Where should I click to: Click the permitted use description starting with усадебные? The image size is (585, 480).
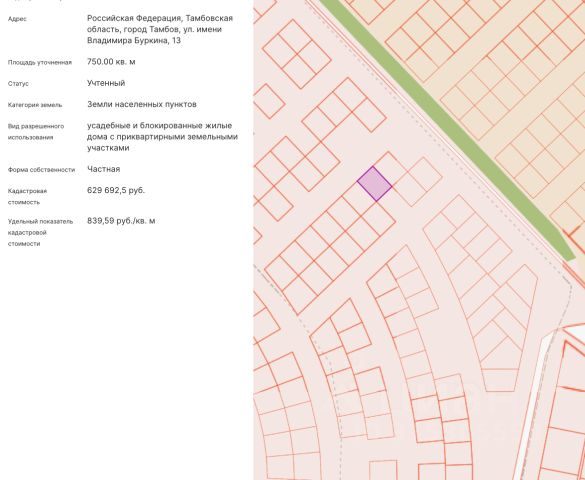[x=162, y=137]
